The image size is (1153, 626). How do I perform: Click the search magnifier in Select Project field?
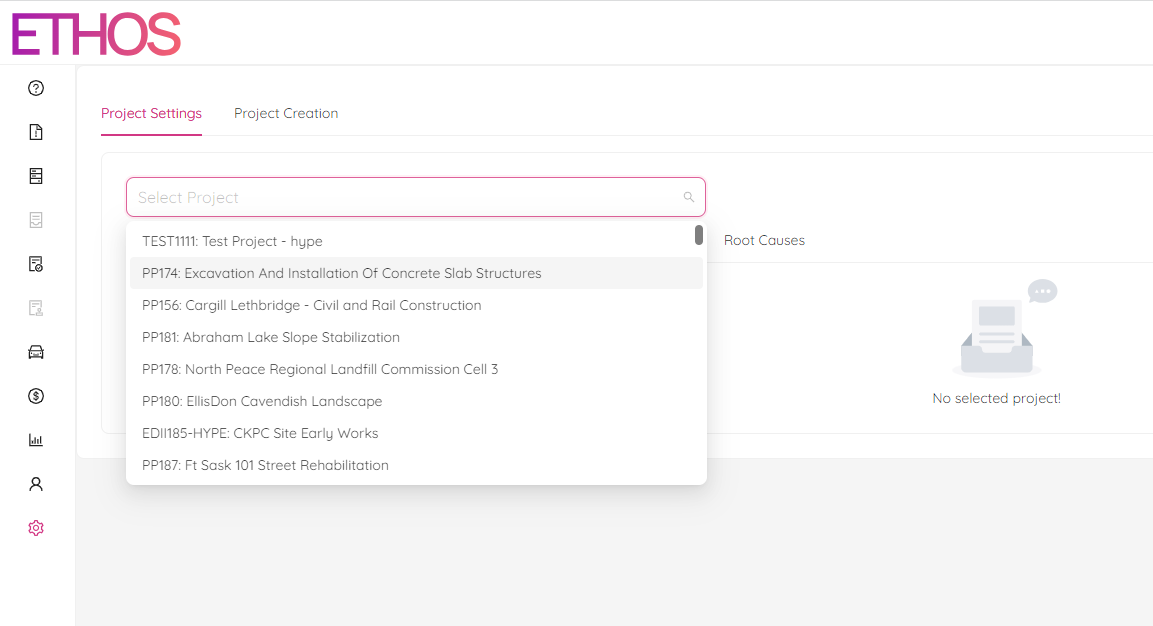click(688, 197)
